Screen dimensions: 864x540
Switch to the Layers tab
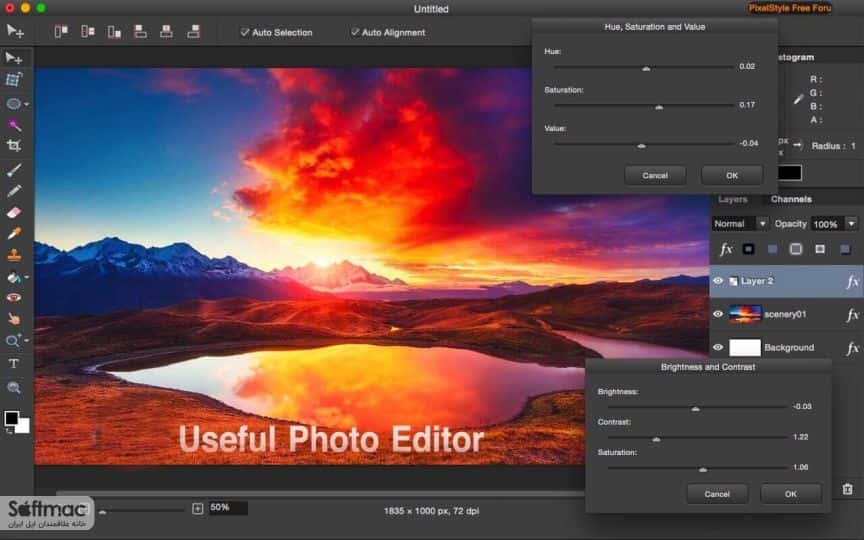point(733,199)
